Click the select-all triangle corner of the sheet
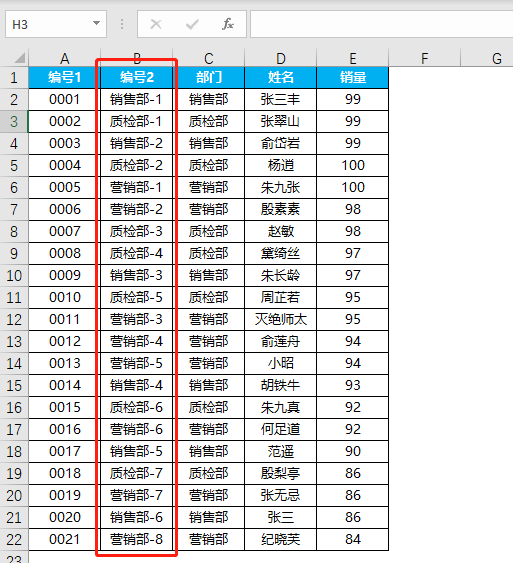This screenshot has height=563, width=513. coord(19,58)
